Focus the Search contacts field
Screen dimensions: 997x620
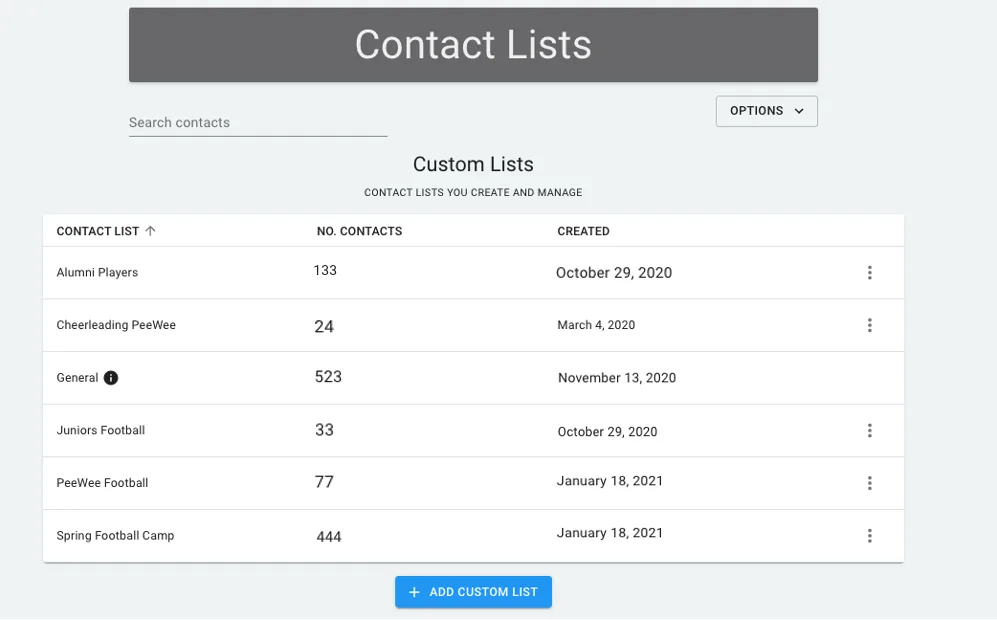point(258,122)
